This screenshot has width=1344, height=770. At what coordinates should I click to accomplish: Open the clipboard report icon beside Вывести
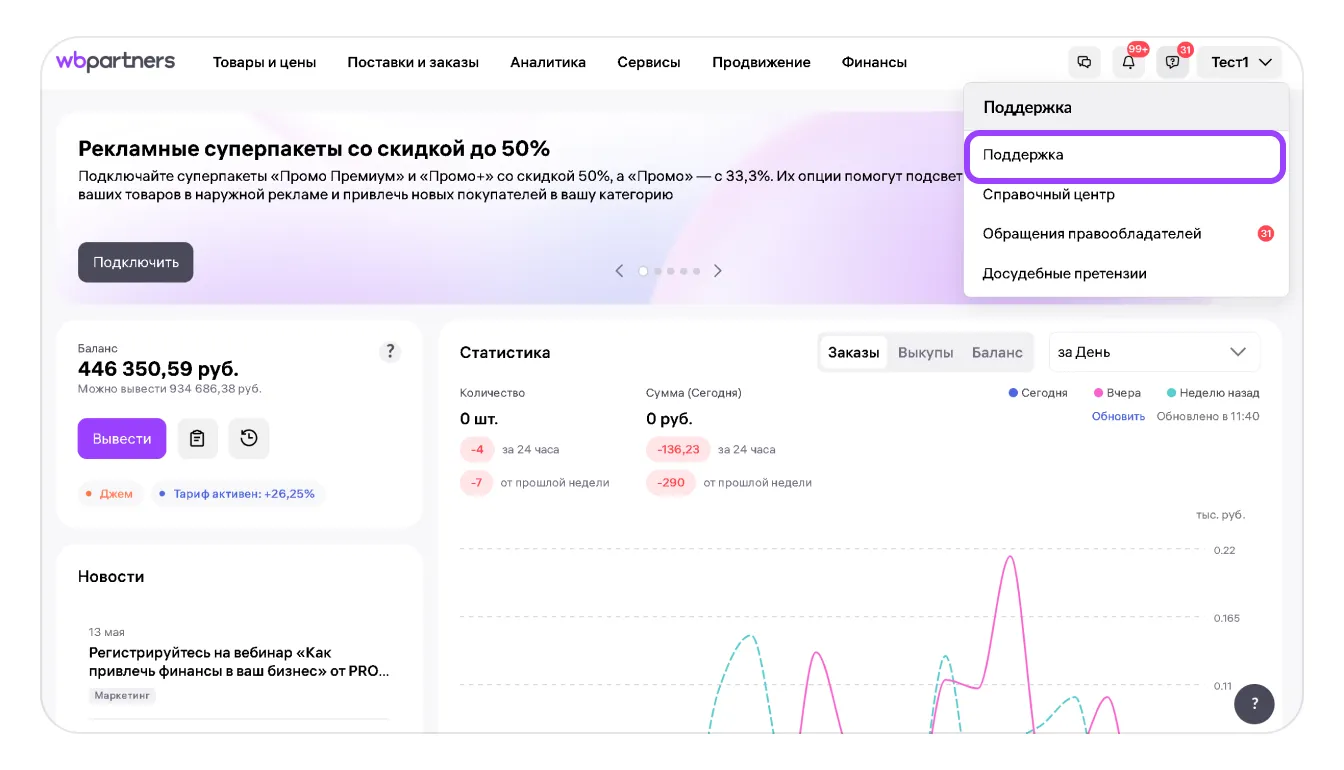coord(198,438)
